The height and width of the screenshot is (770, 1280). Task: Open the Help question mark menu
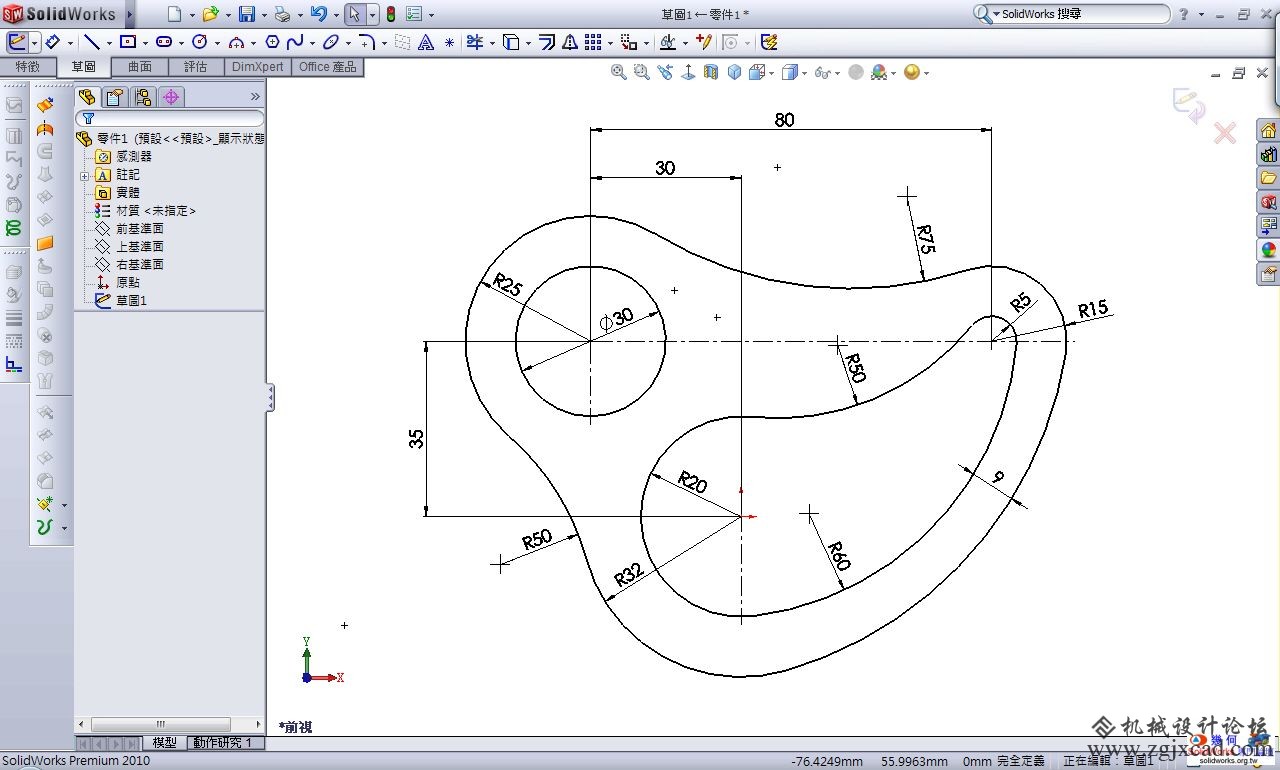(x=1184, y=14)
